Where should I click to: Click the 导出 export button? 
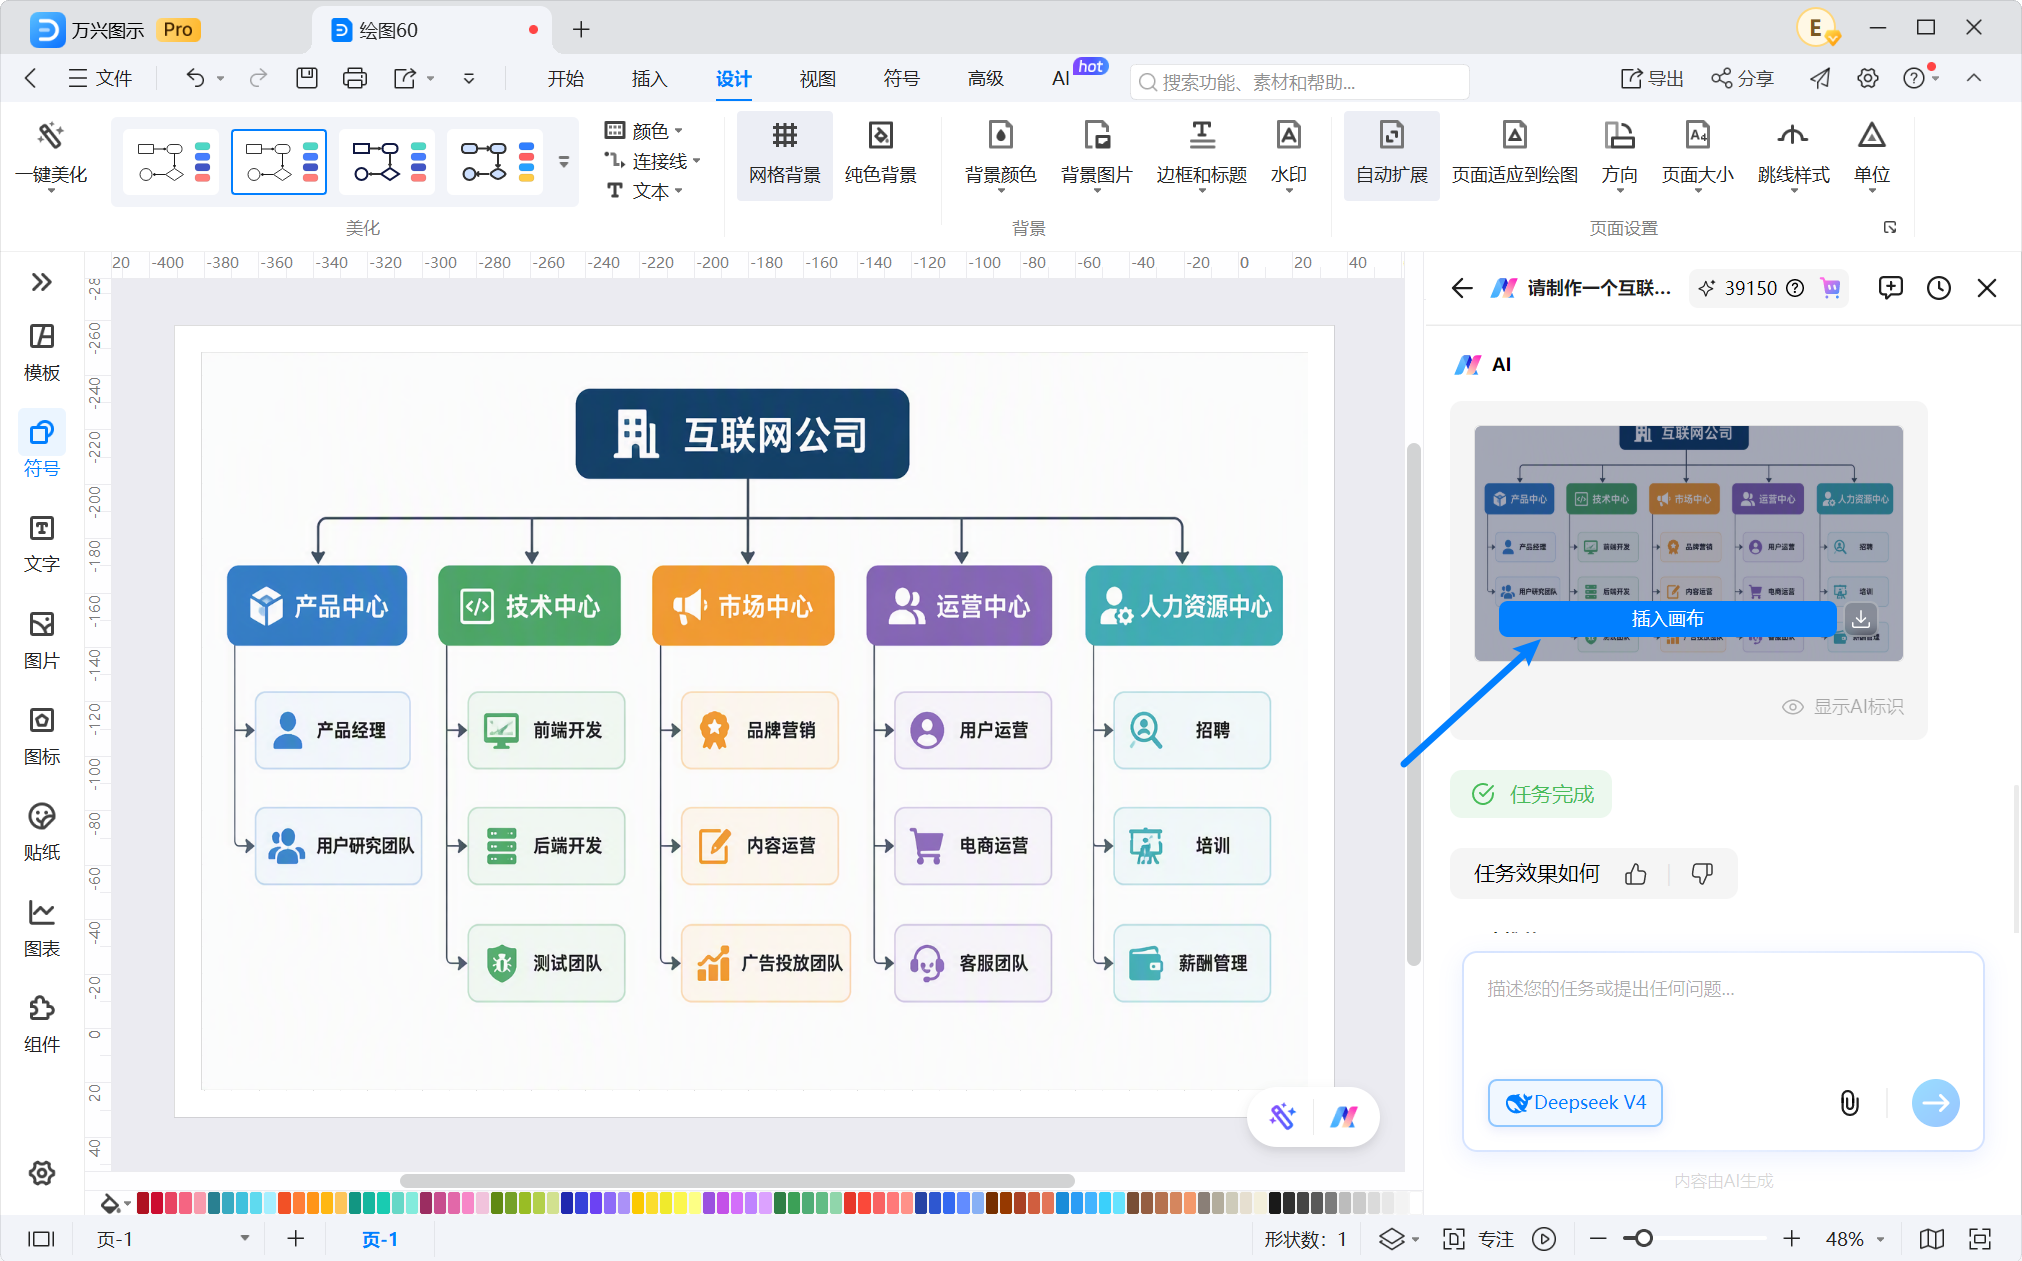pyautogui.click(x=1652, y=78)
